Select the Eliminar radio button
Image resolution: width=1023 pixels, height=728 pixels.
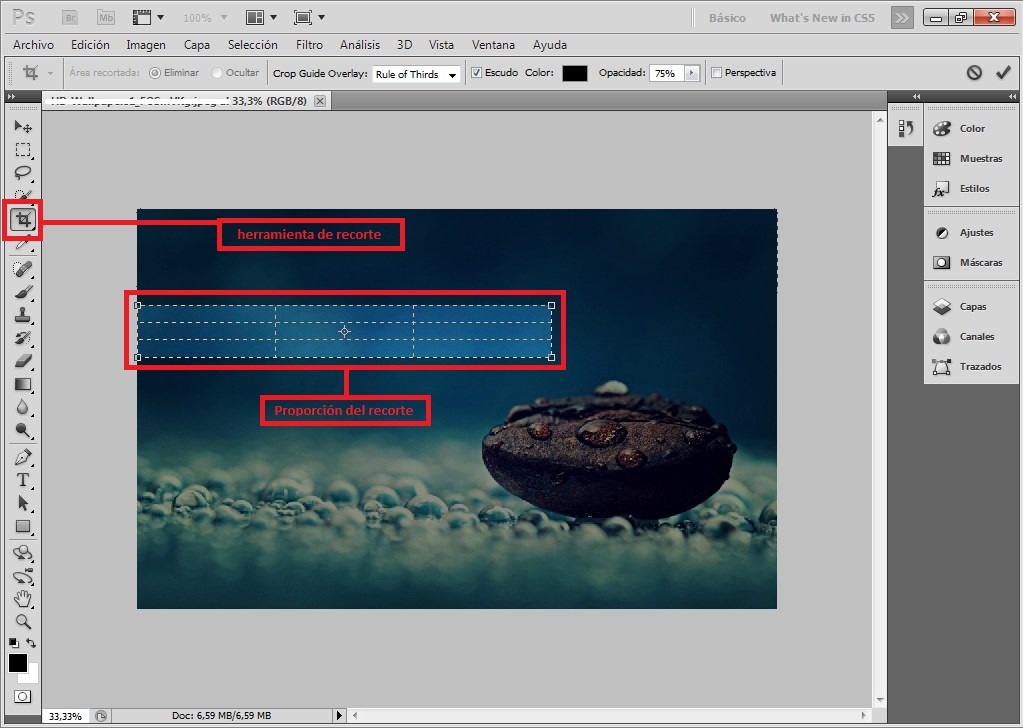(155, 73)
